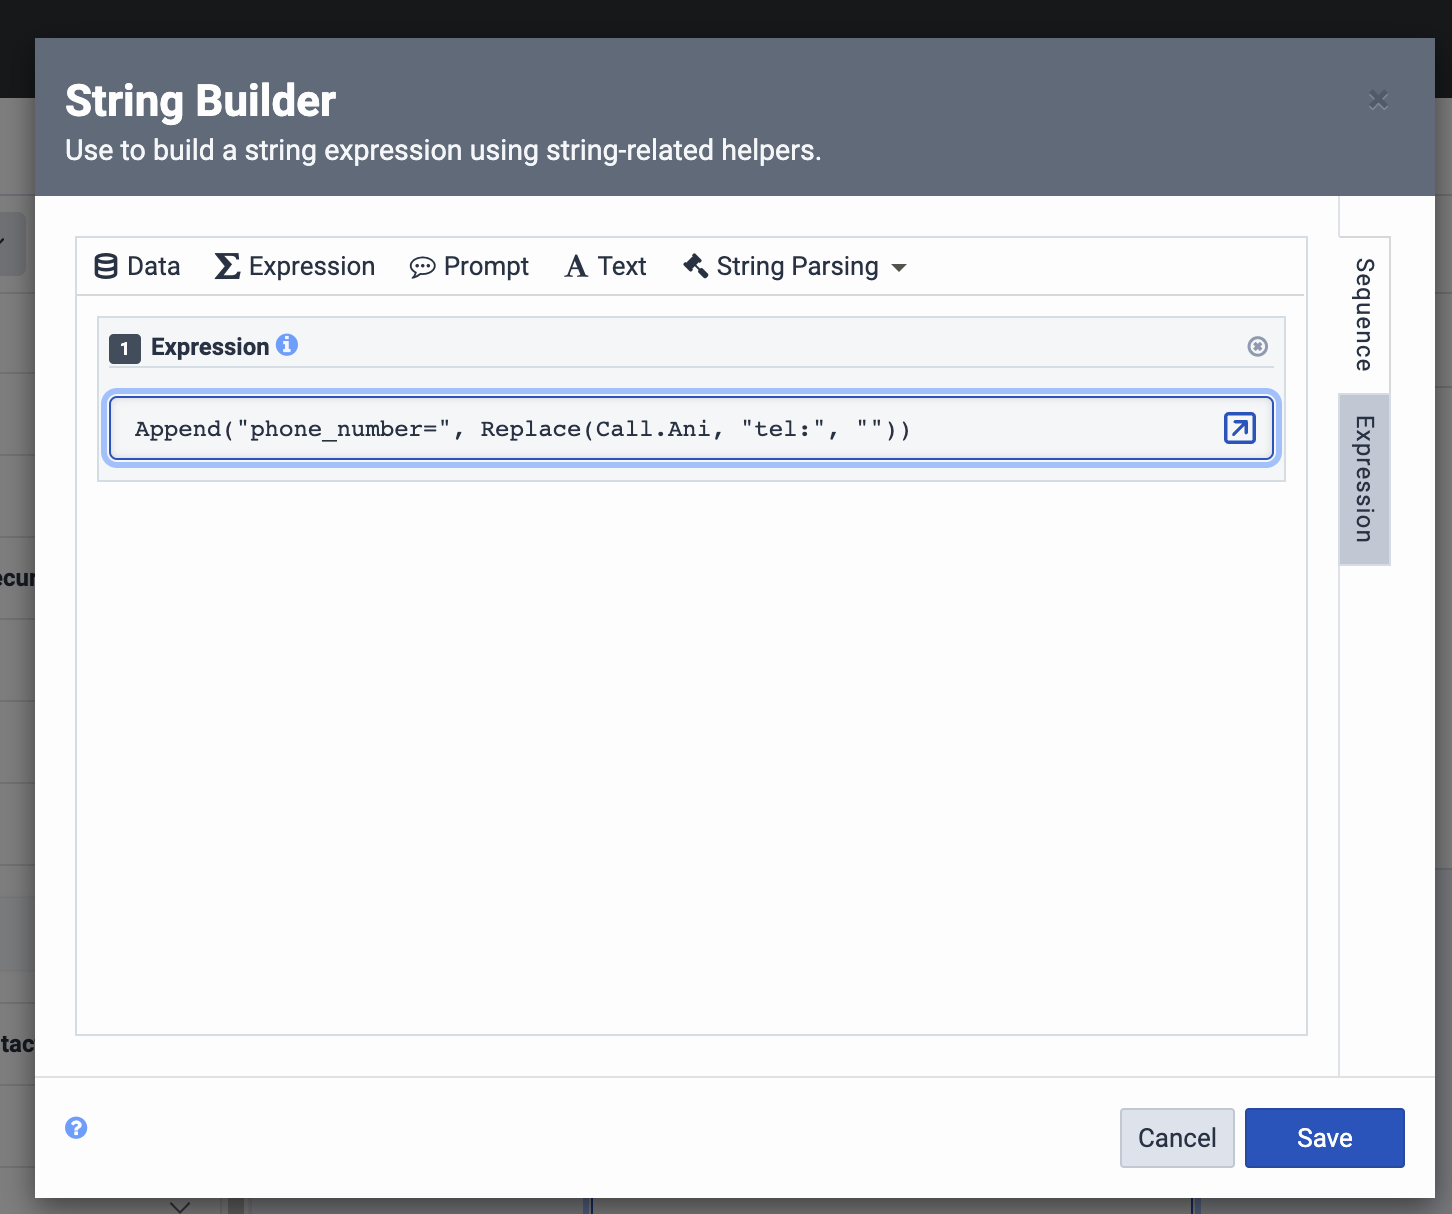
Task: Switch to the Sequence tab
Action: (1364, 315)
